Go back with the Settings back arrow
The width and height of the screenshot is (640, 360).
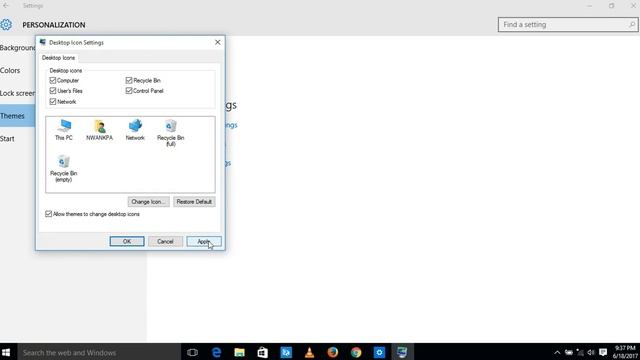coord(6,6)
